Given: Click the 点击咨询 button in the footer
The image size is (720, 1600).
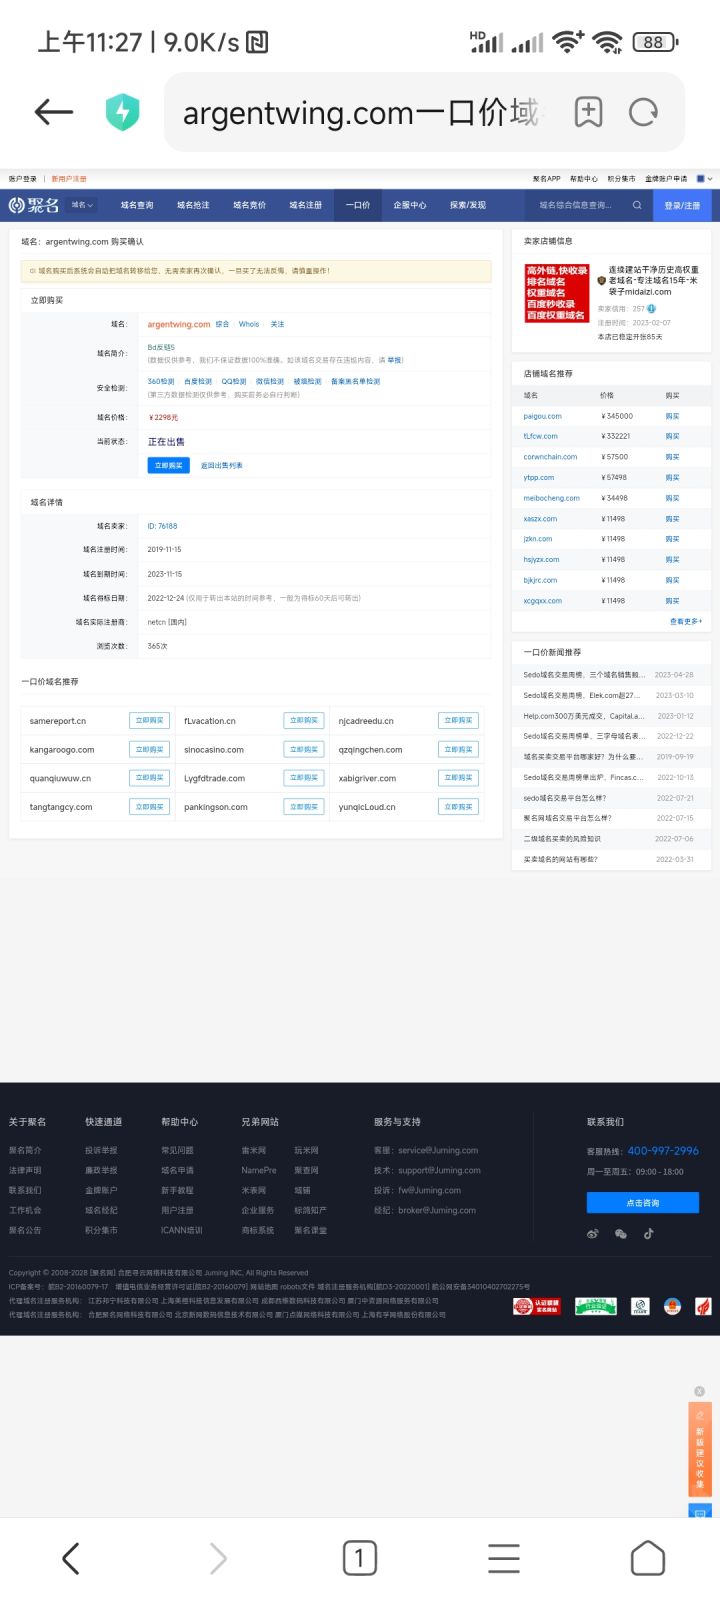Looking at the screenshot, I should pyautogui.click(x=643, y=1202).
